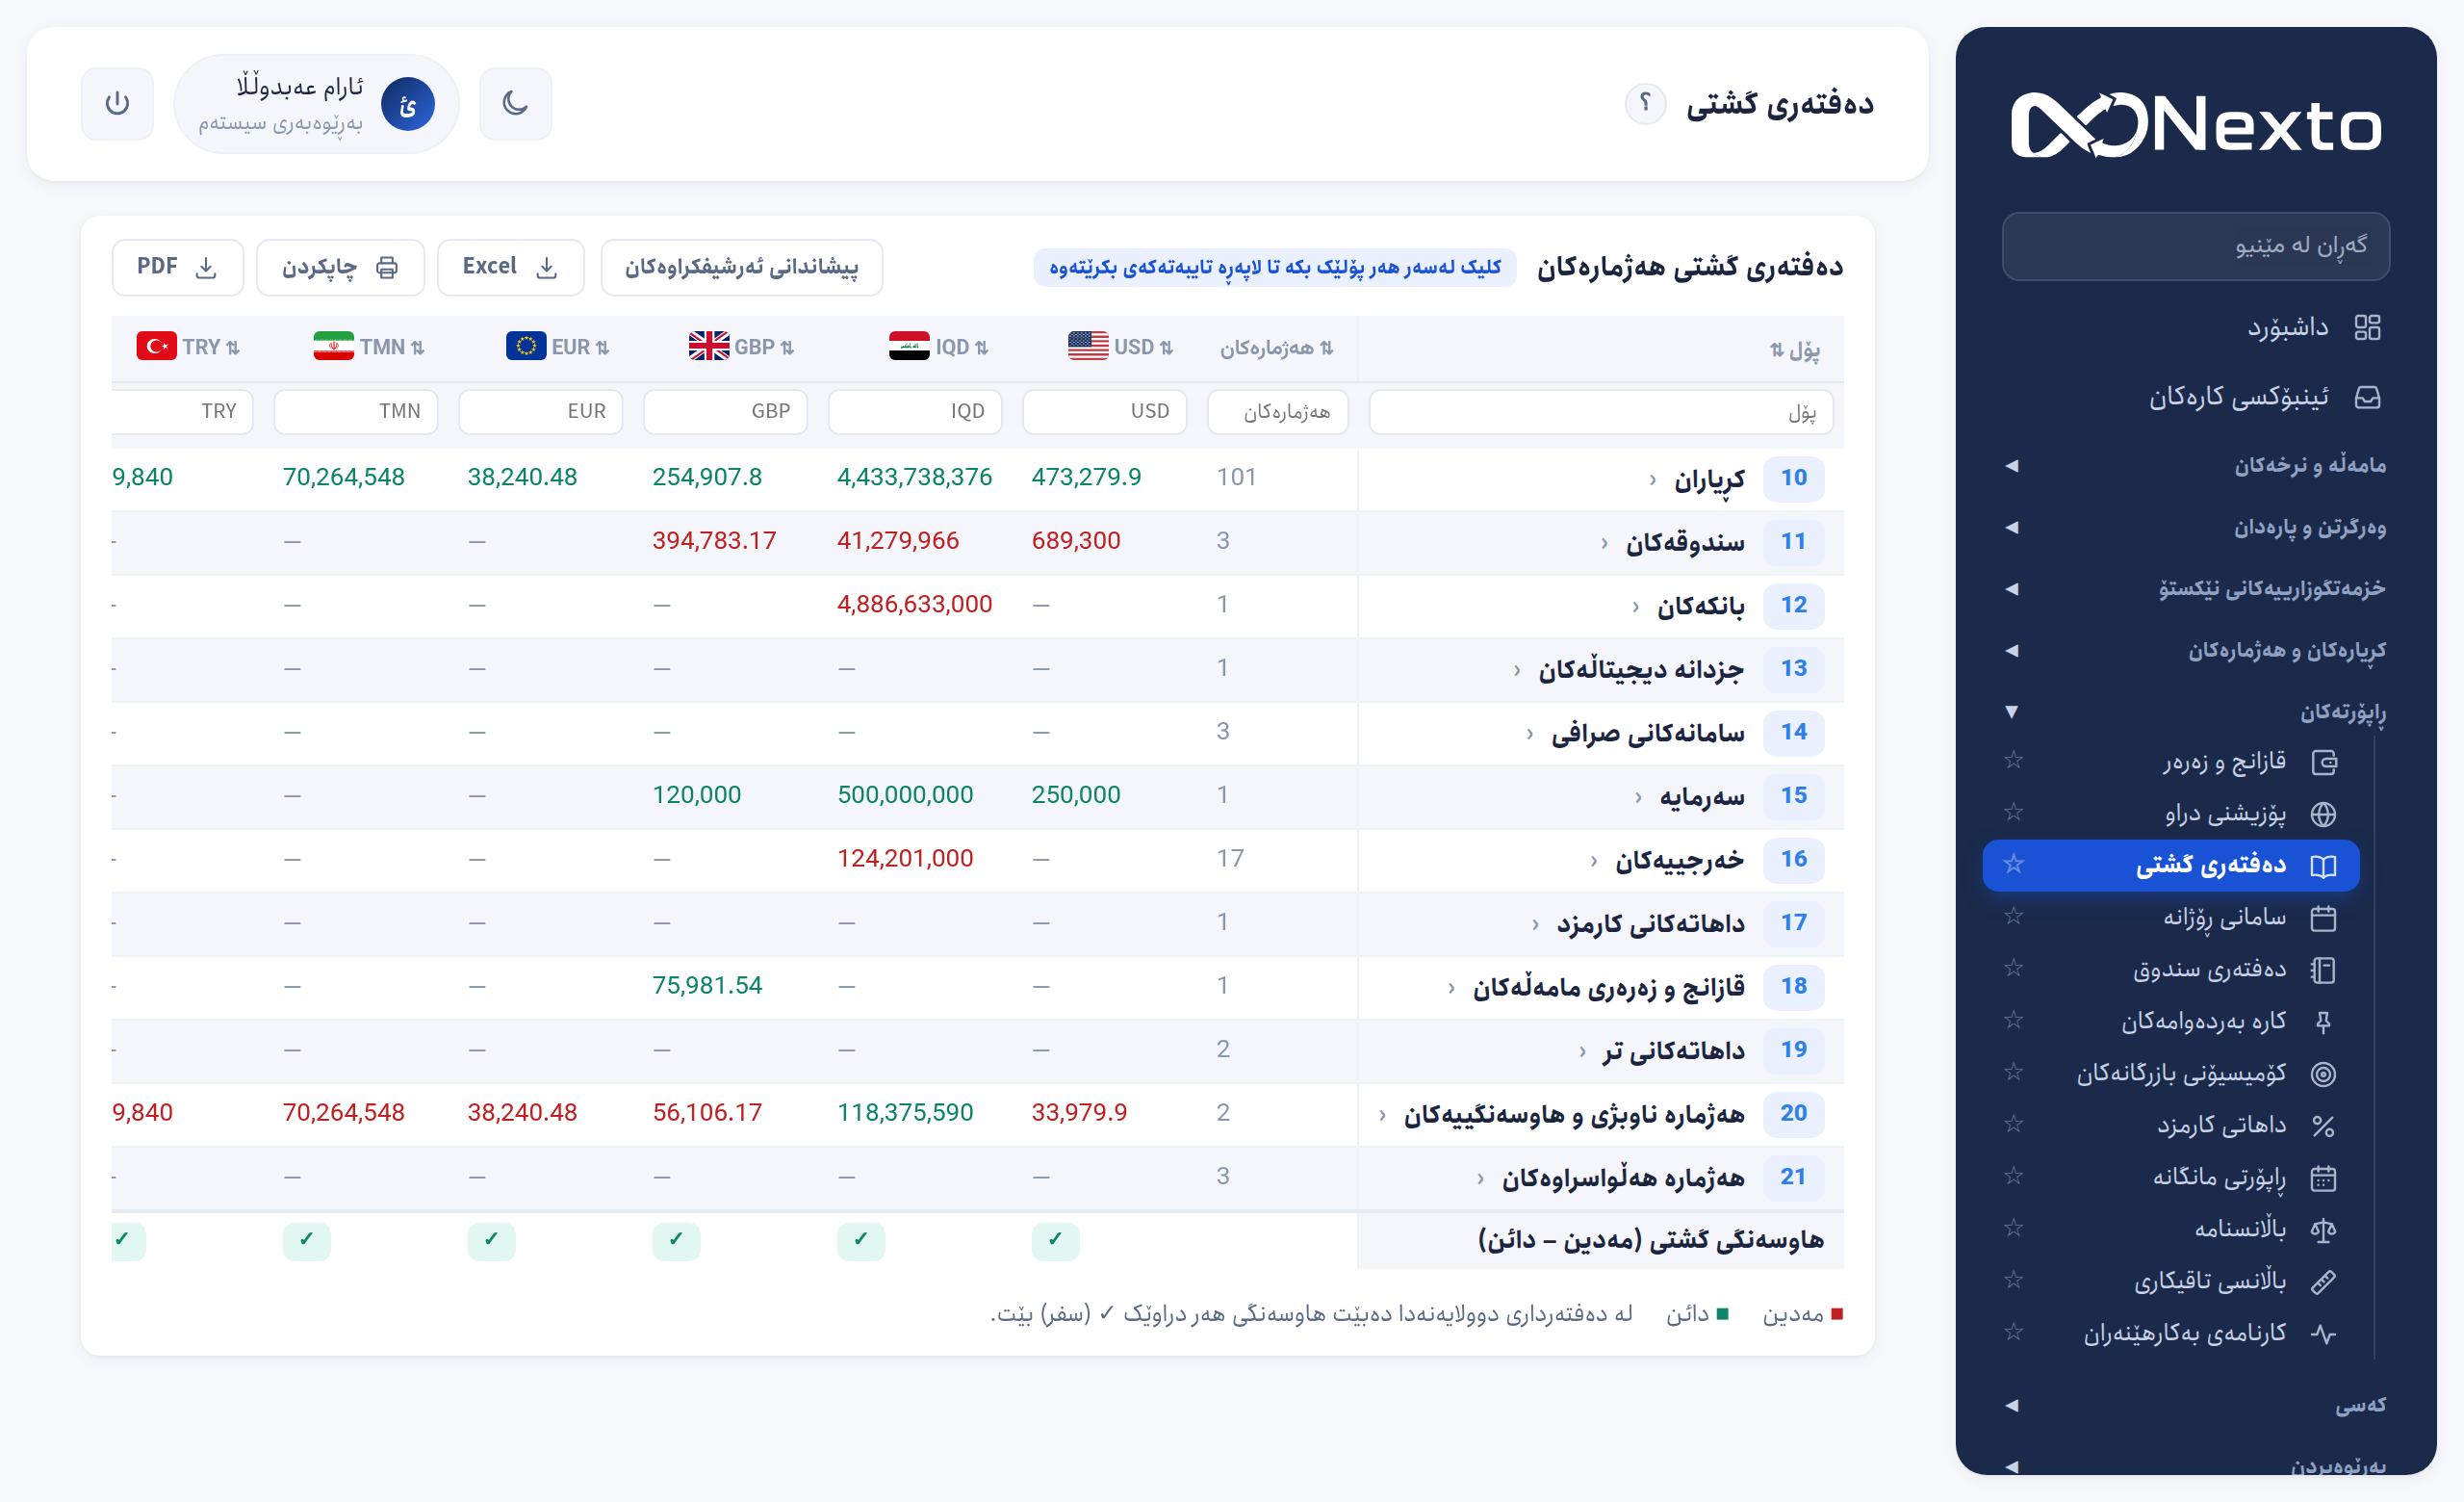Viewport: 2464px width, 1502px height.
Task: Favorite star for باڵانسنامە
Action: coord(2013,1228)
